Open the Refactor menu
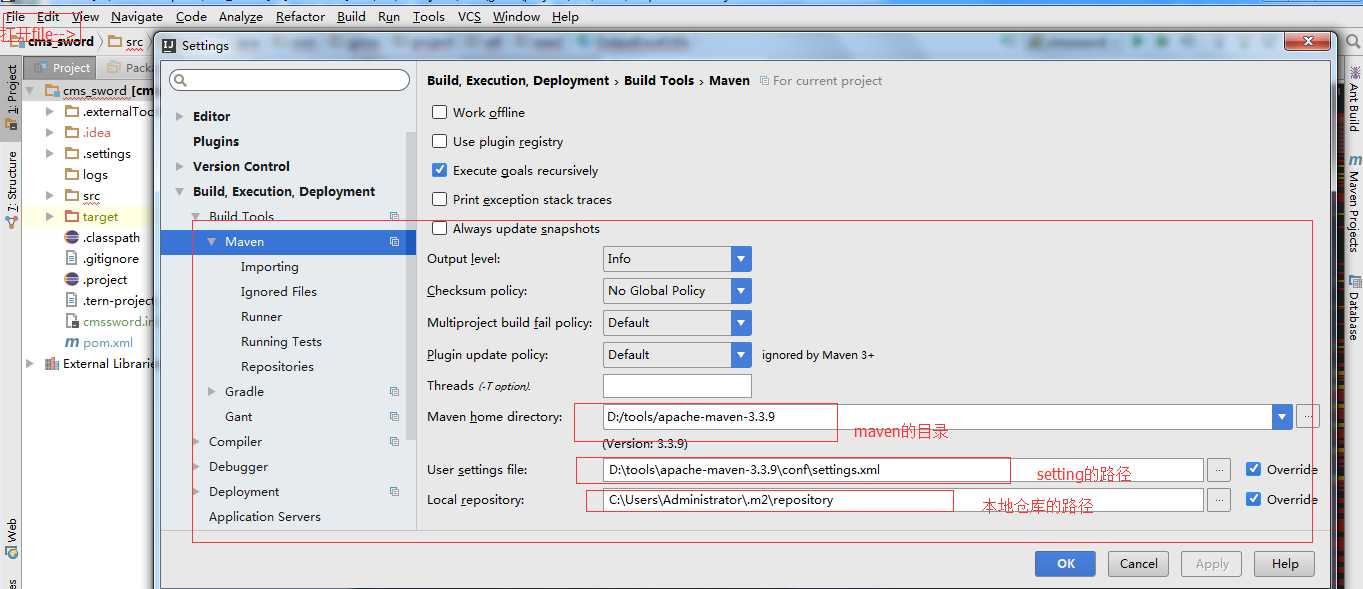The width and height of the screenshot is (1363, 589). point(301,16)
